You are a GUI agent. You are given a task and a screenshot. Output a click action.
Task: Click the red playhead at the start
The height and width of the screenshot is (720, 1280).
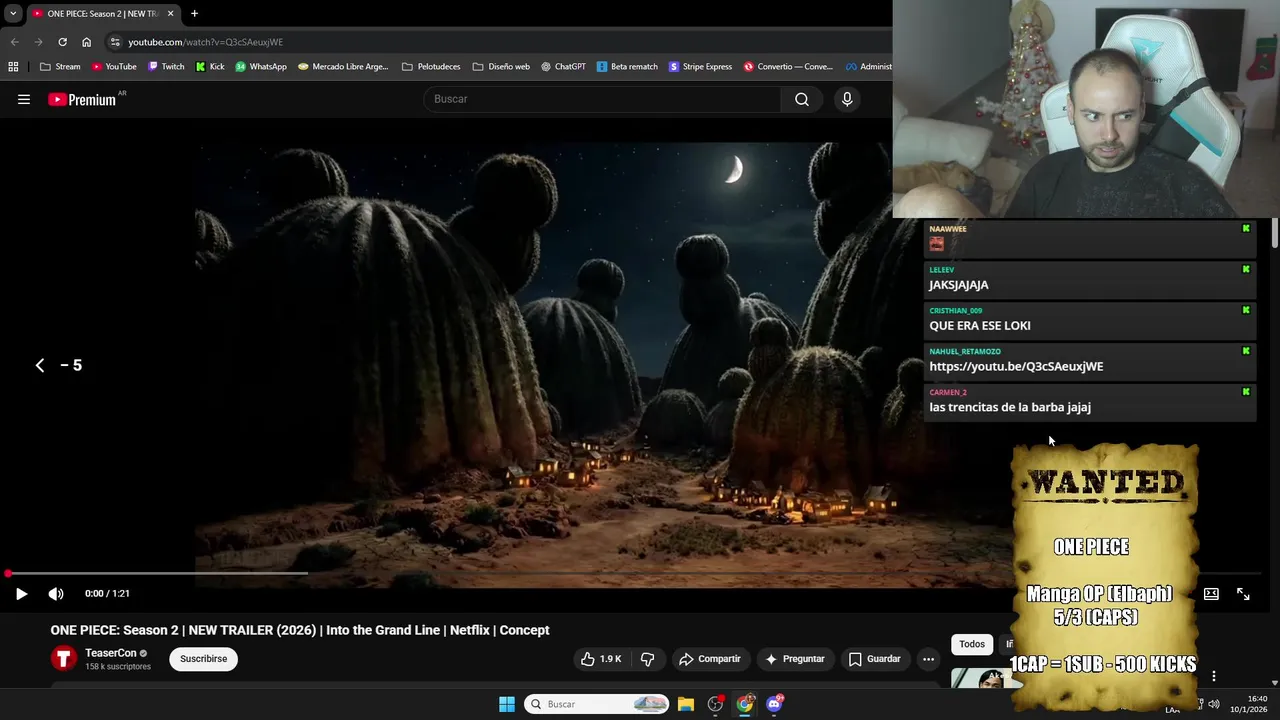pos(8,573)
